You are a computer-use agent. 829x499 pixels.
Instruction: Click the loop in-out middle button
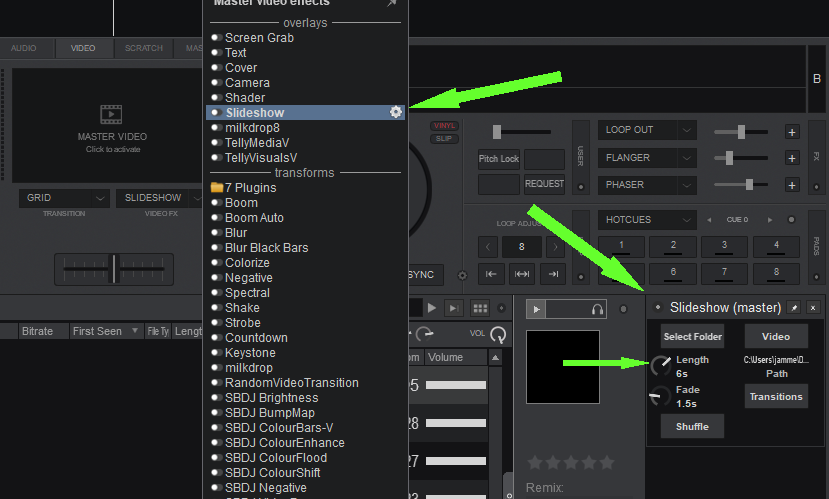coord(522,274)
